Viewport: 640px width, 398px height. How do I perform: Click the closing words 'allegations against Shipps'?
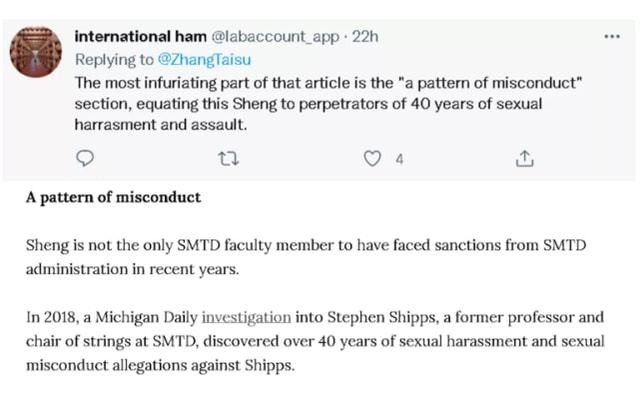click(203, 365)
